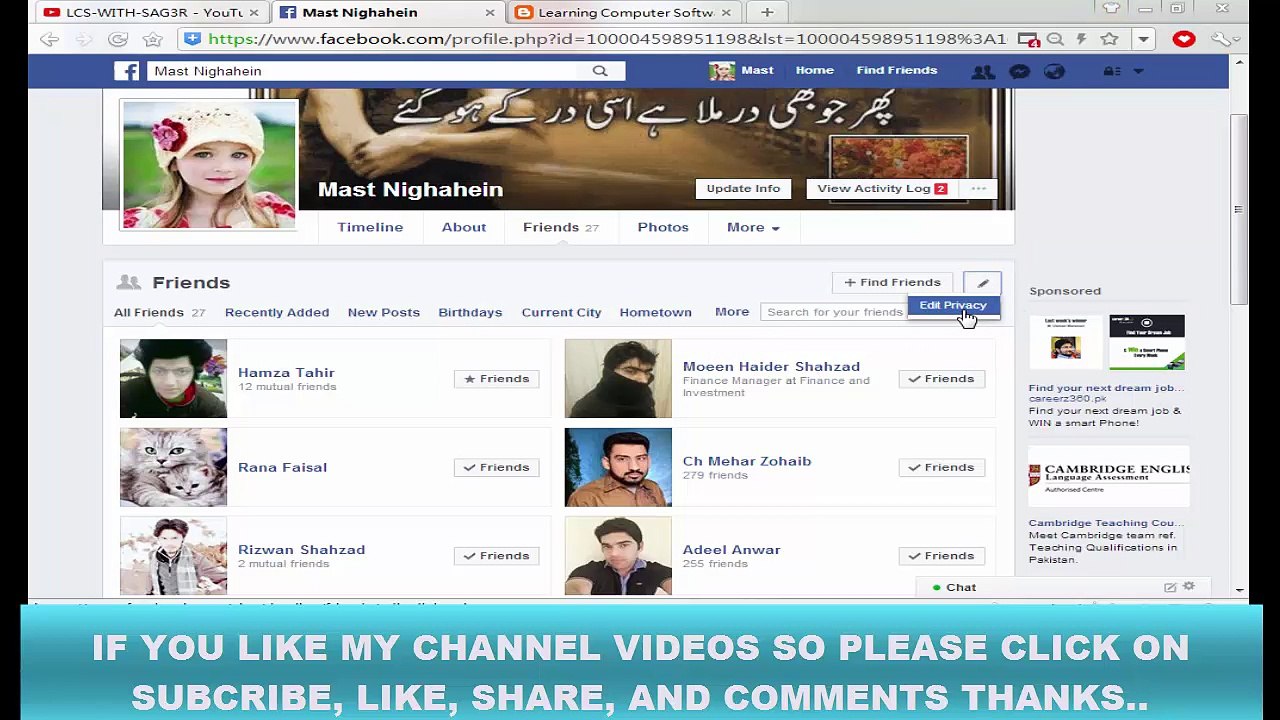Click the browser forward arrow
Viewport: 1280px width, 720px height.
click(x=84, y=40)
